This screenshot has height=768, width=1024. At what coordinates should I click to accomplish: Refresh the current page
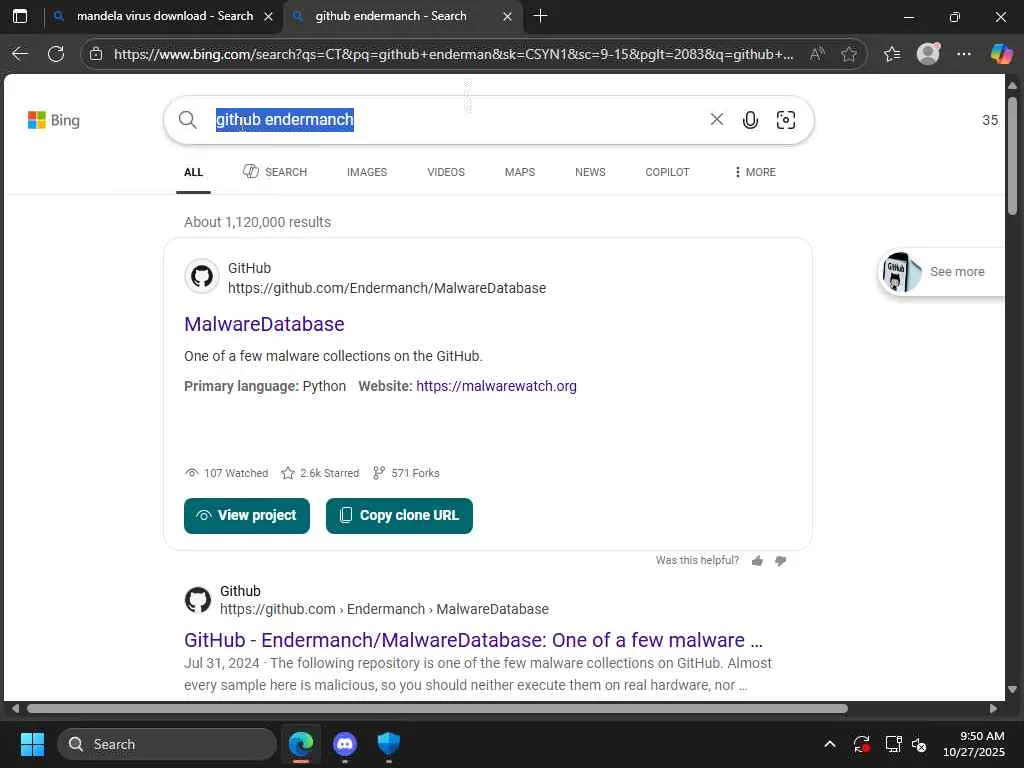[x=56, y=54]
